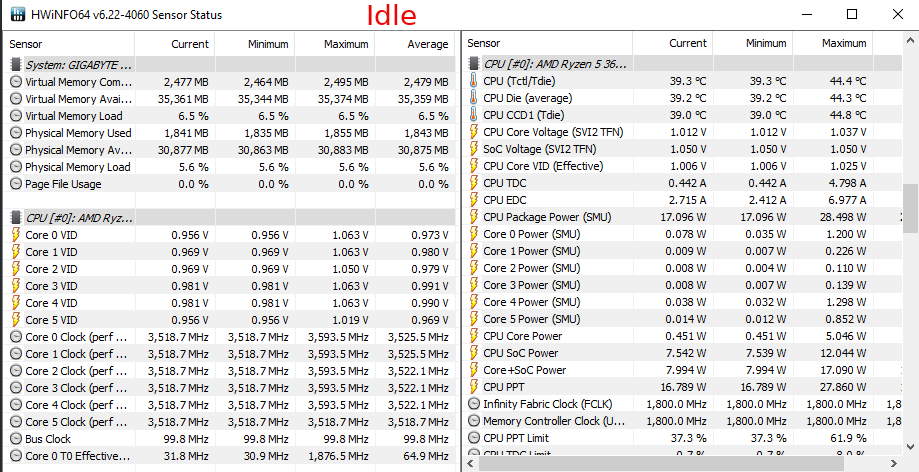Click the clock icon beside Infinity Fabric Clock
This screenshot has width=919, height=472.
(474, 404)
